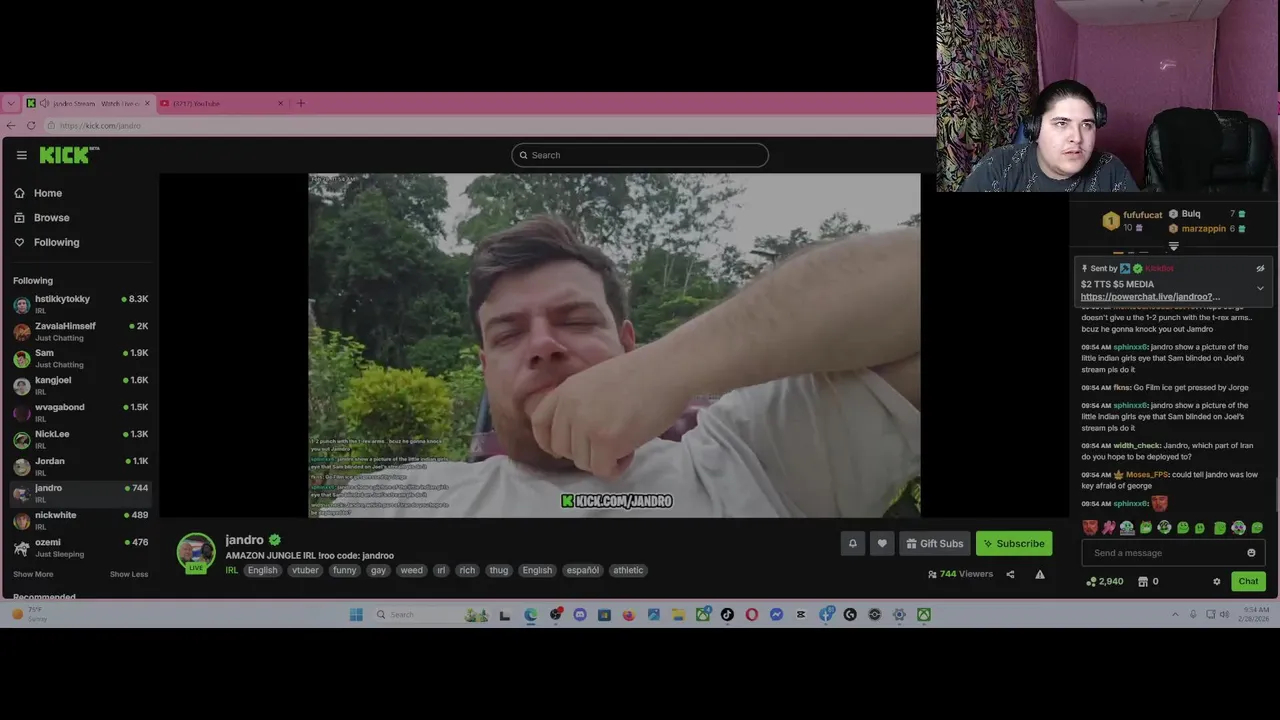Click the KICK logo

click(68, 155)
